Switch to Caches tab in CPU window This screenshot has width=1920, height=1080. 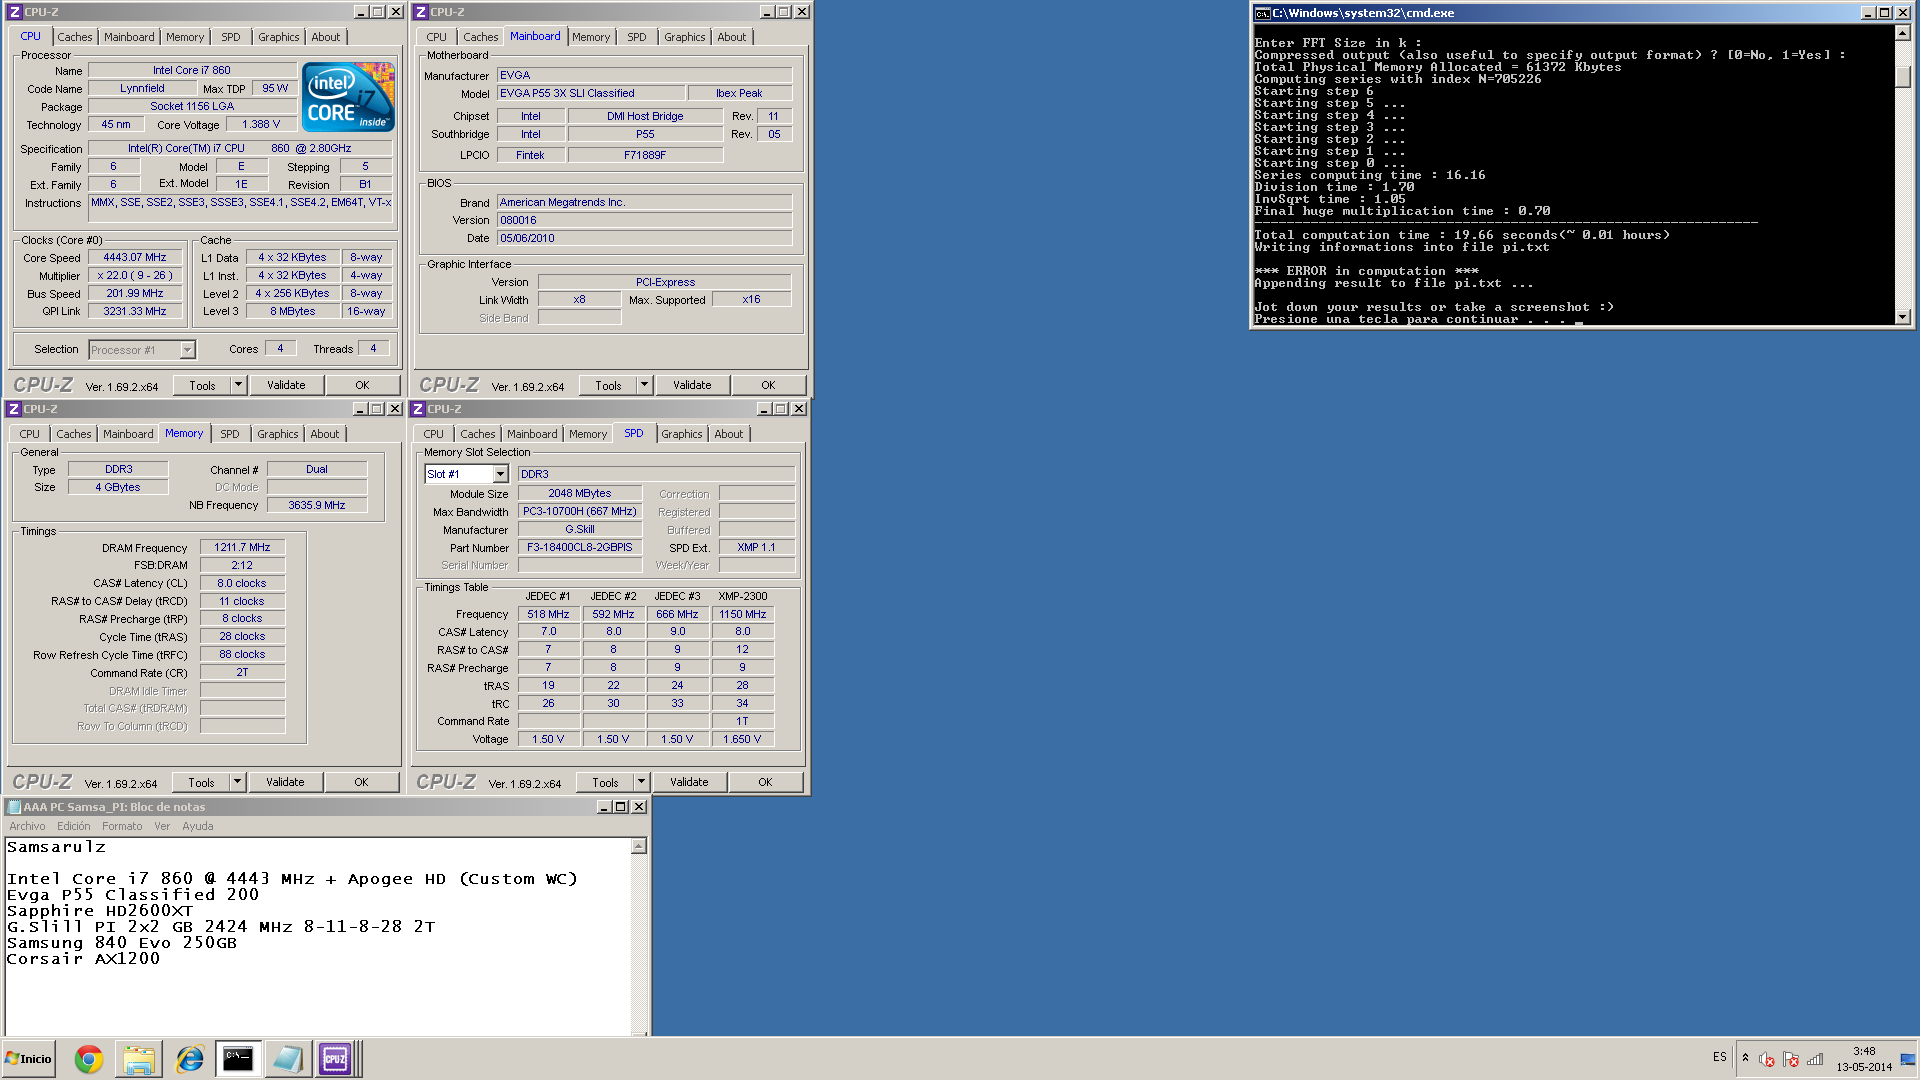click(x=75, y=37)
